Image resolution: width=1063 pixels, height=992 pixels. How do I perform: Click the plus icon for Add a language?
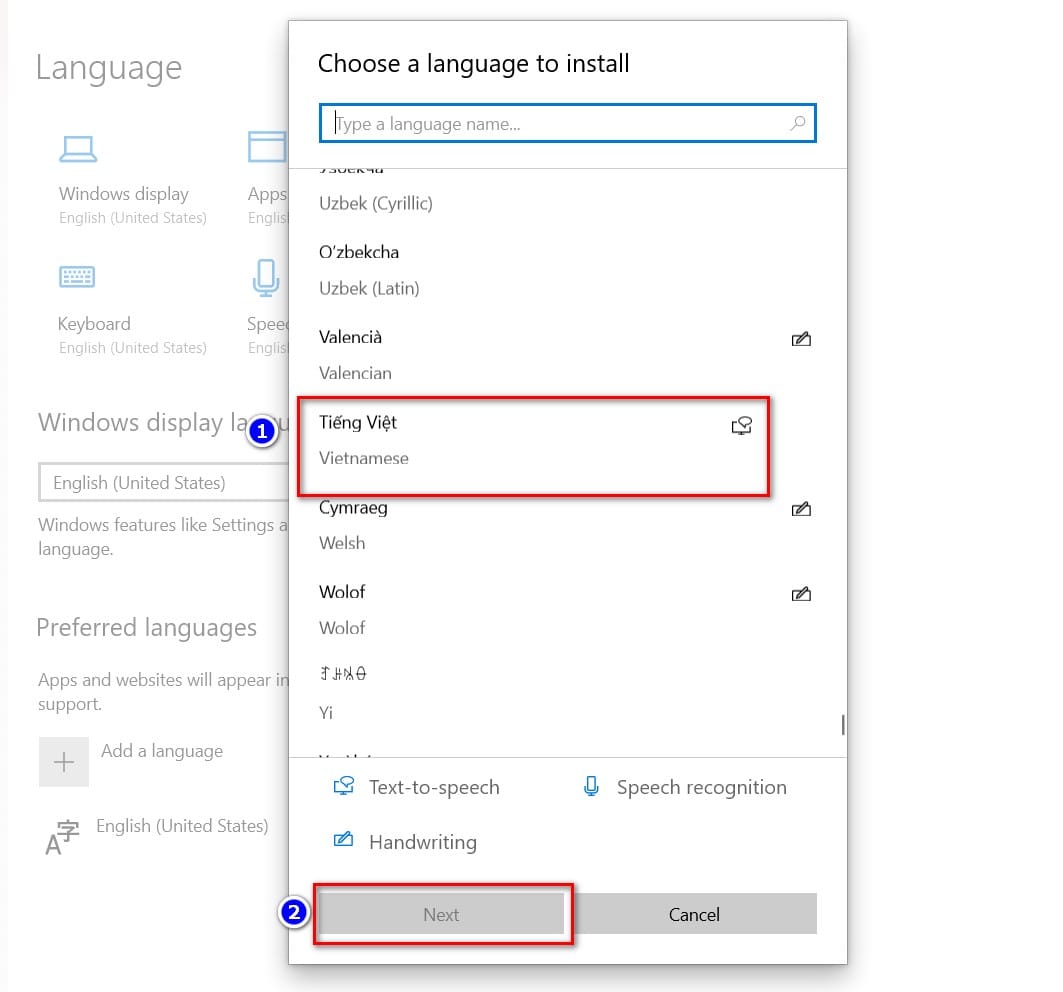coord(64,762)
